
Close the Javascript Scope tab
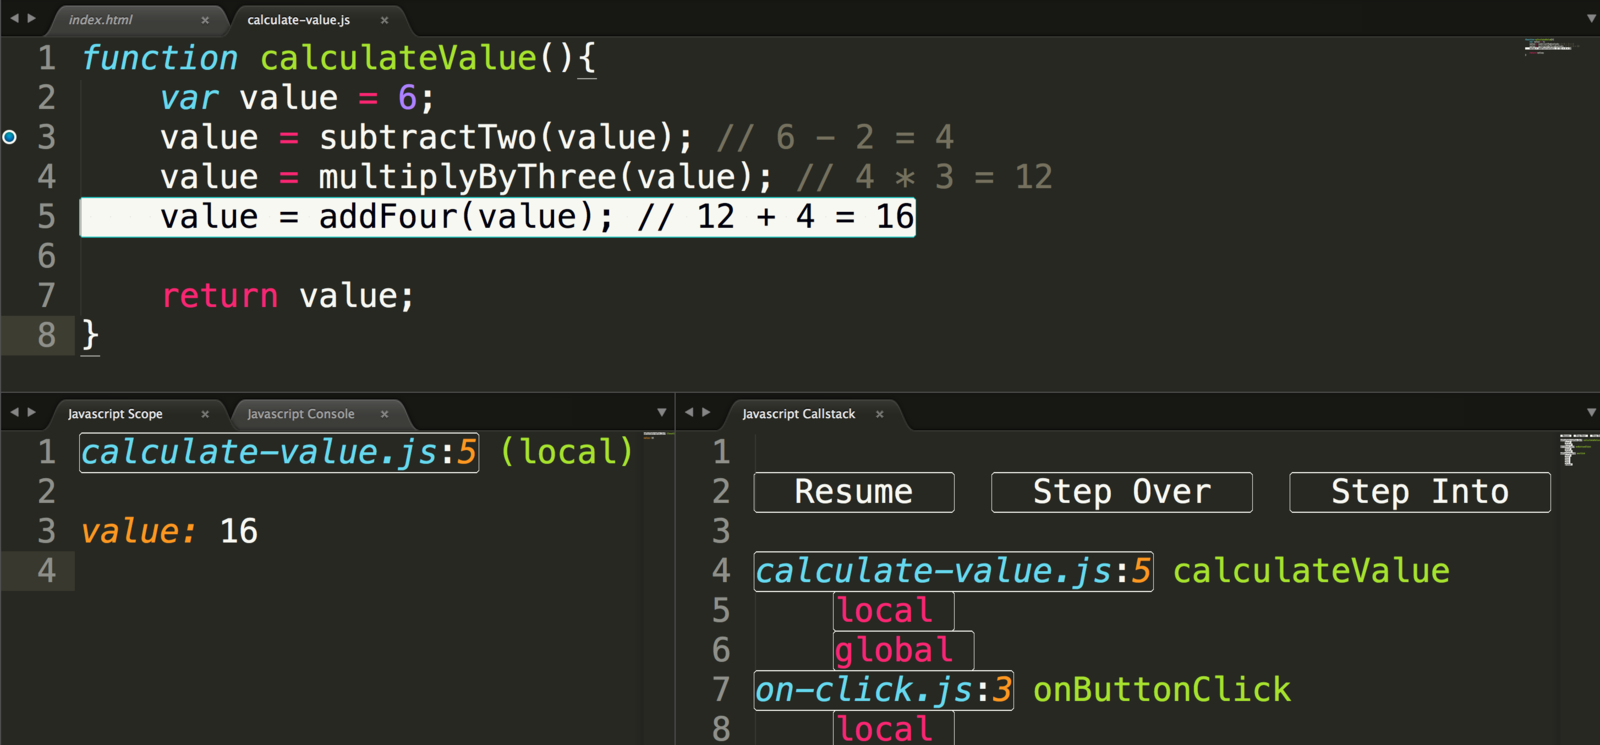205,414
